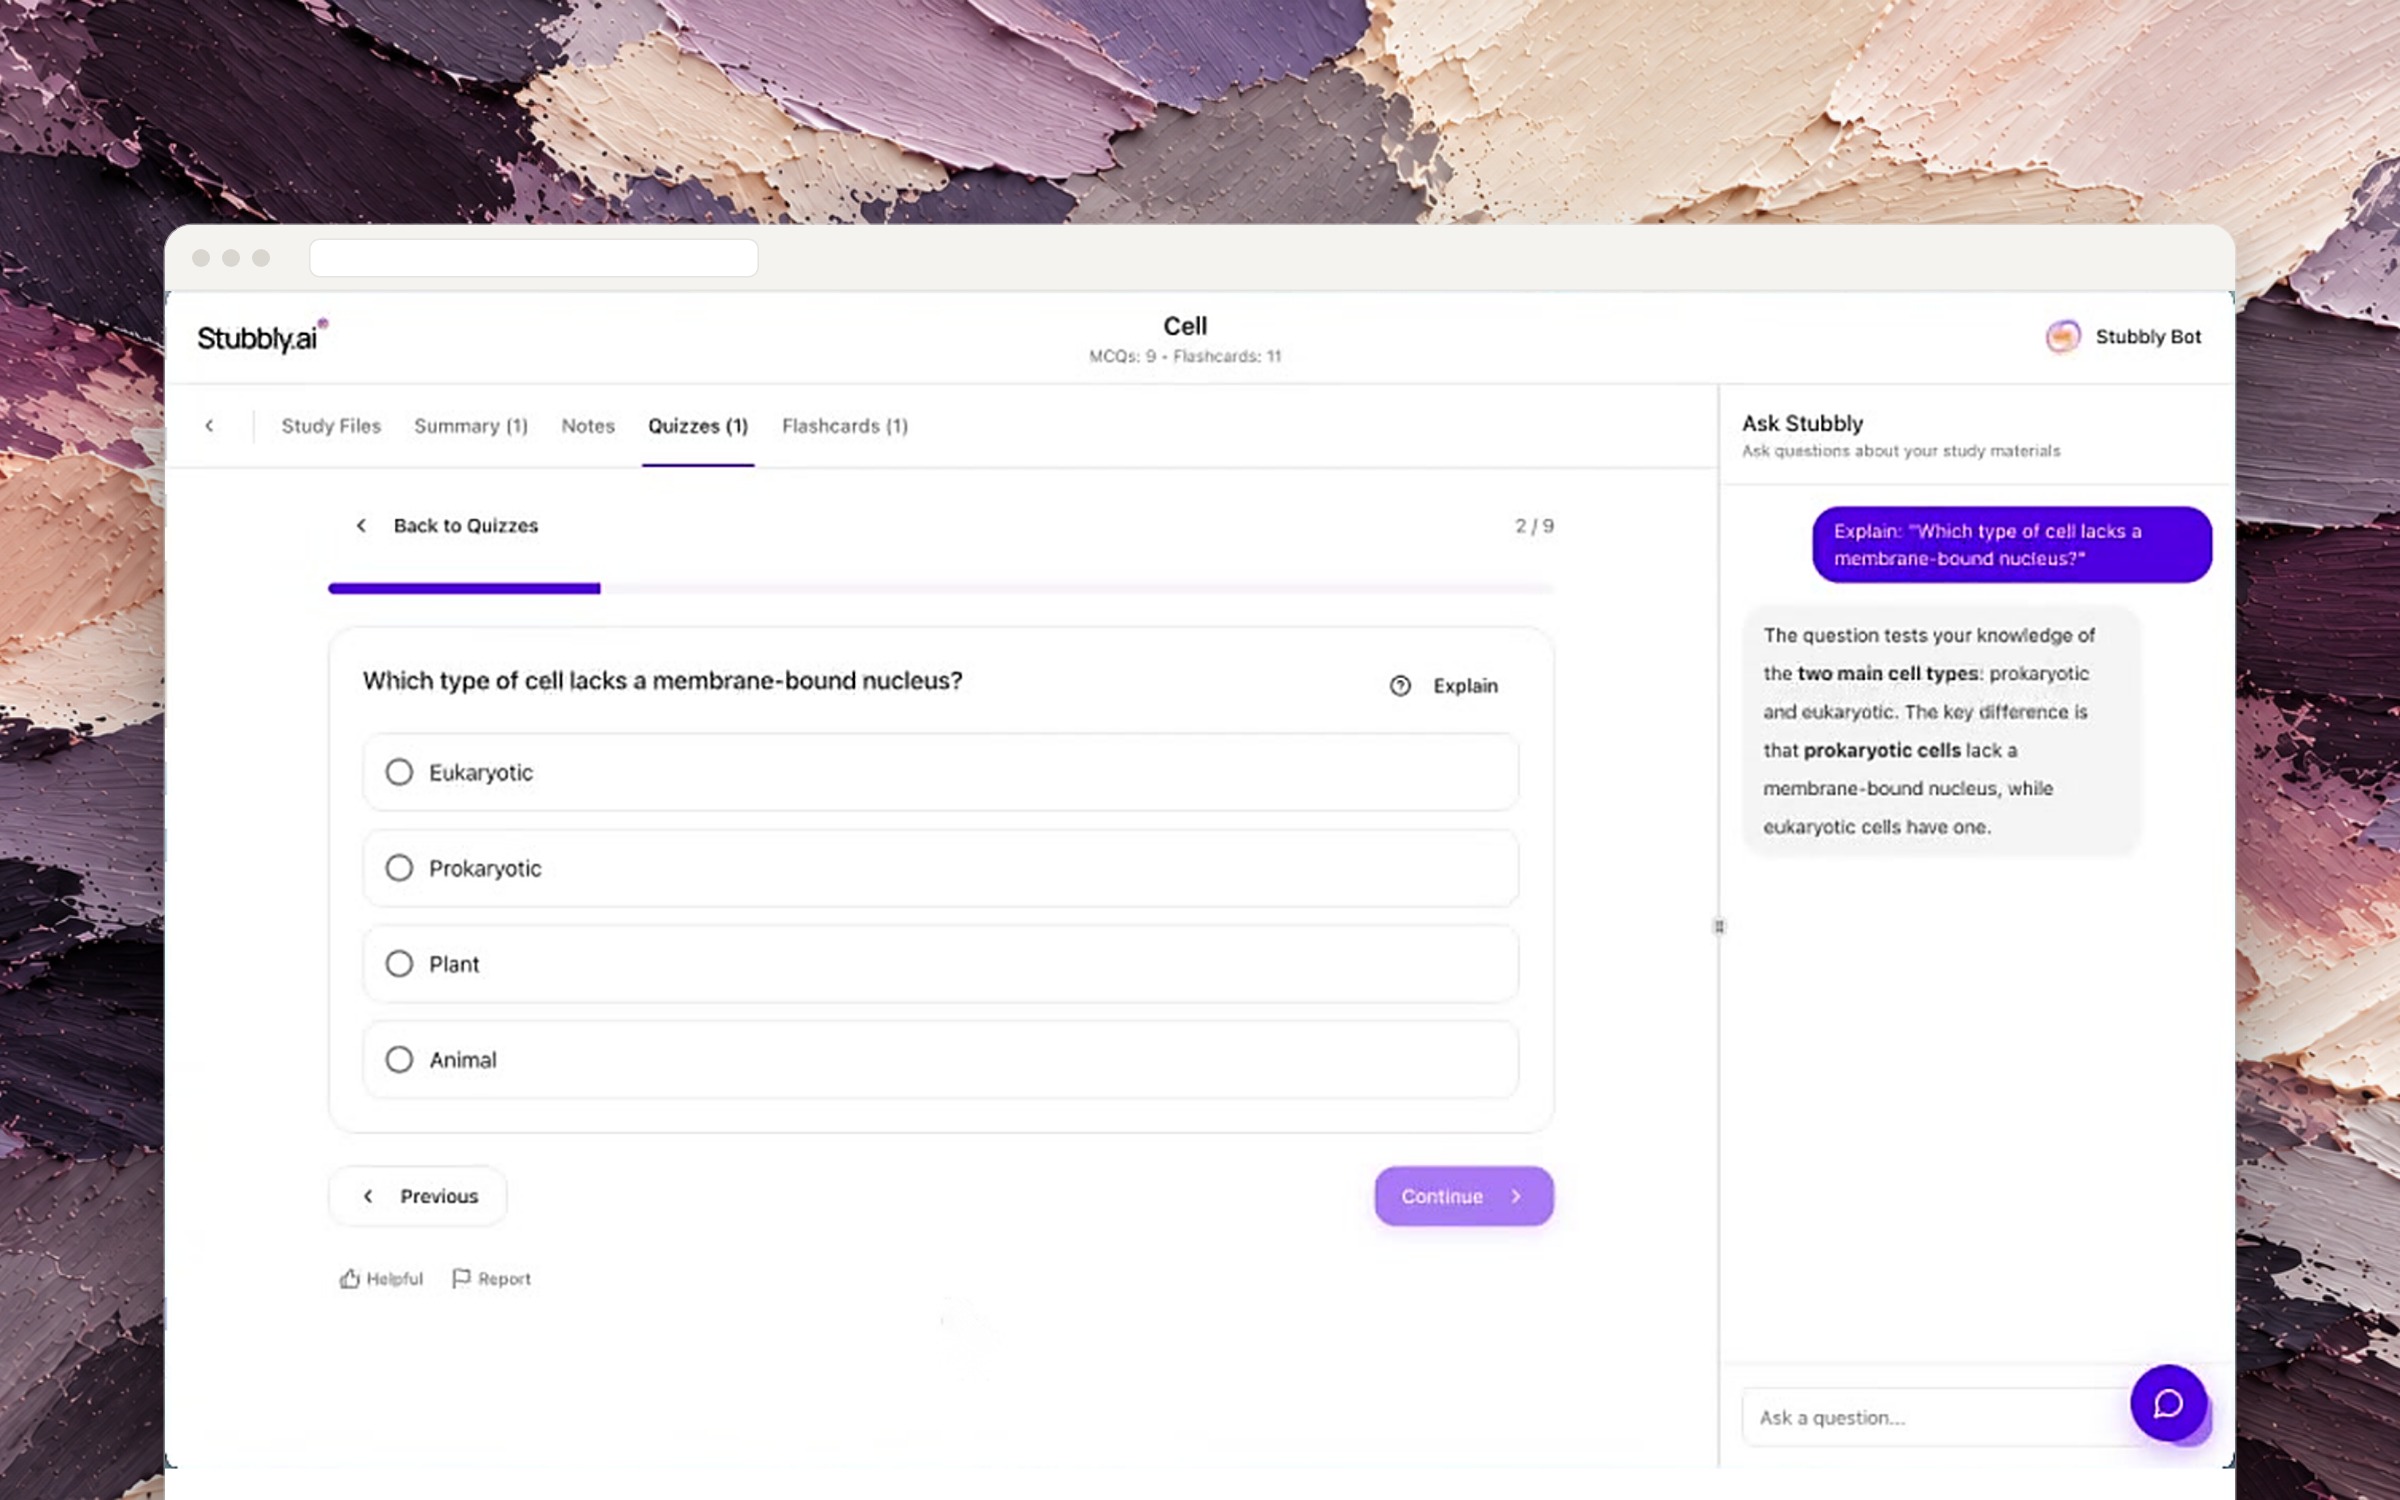2400x1500 pixels.
Task: Click the left chevron on Previous
Action: pyautogui.click(x=368, y=1196)
